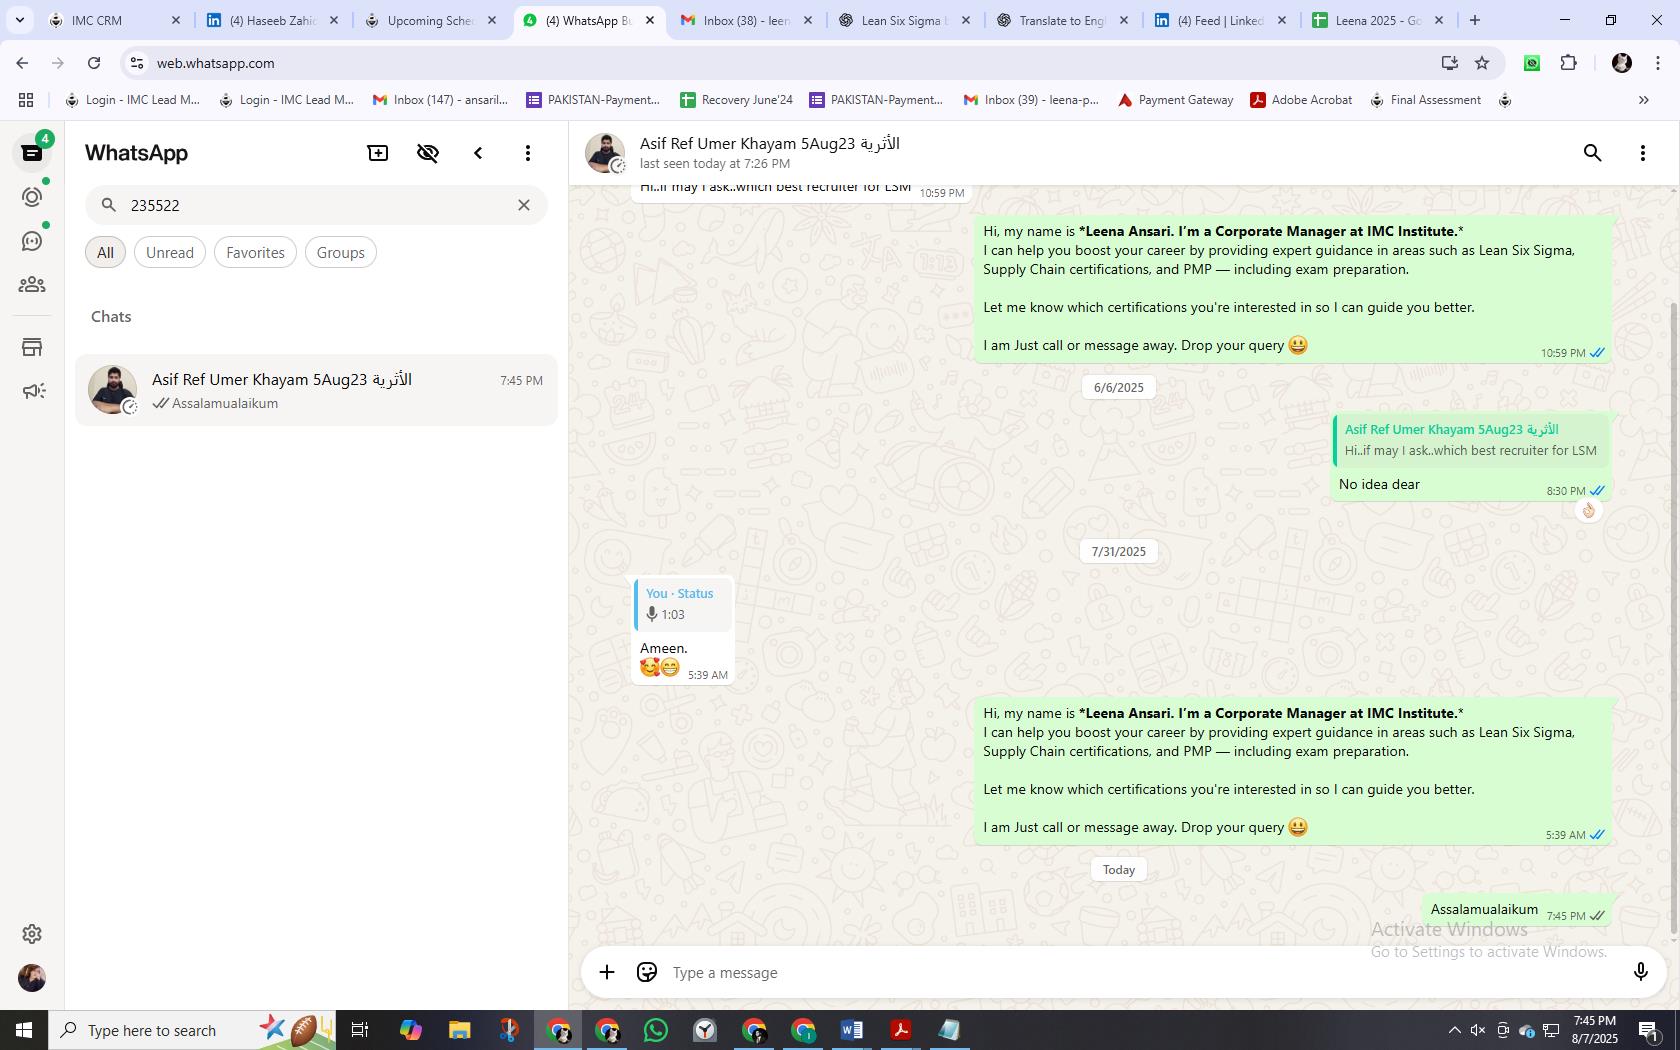Click the Type a message field
Viewport: 1680px width, 1050px height.
(1140, 972)
